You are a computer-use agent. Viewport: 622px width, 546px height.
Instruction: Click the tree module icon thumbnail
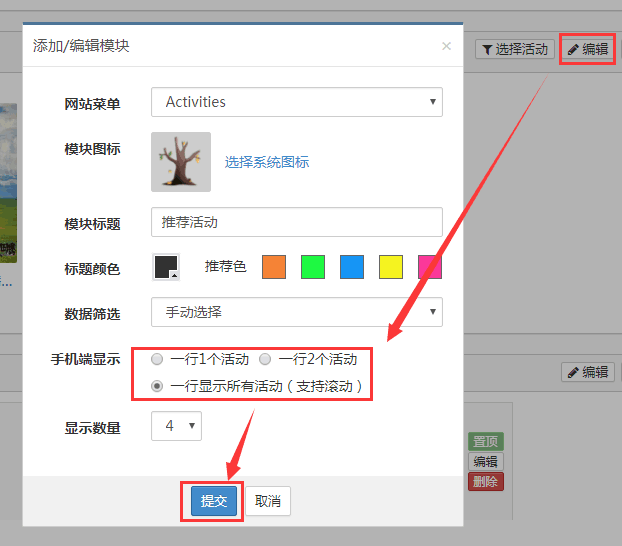181,162
